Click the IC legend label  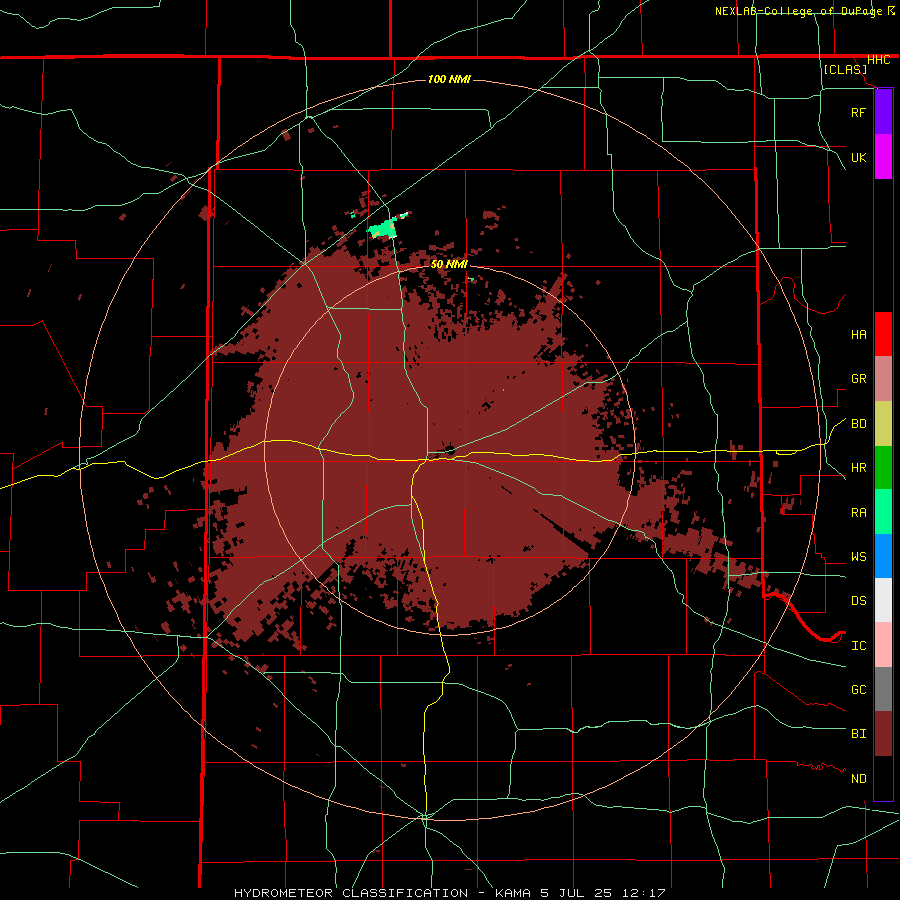point(858,646)
